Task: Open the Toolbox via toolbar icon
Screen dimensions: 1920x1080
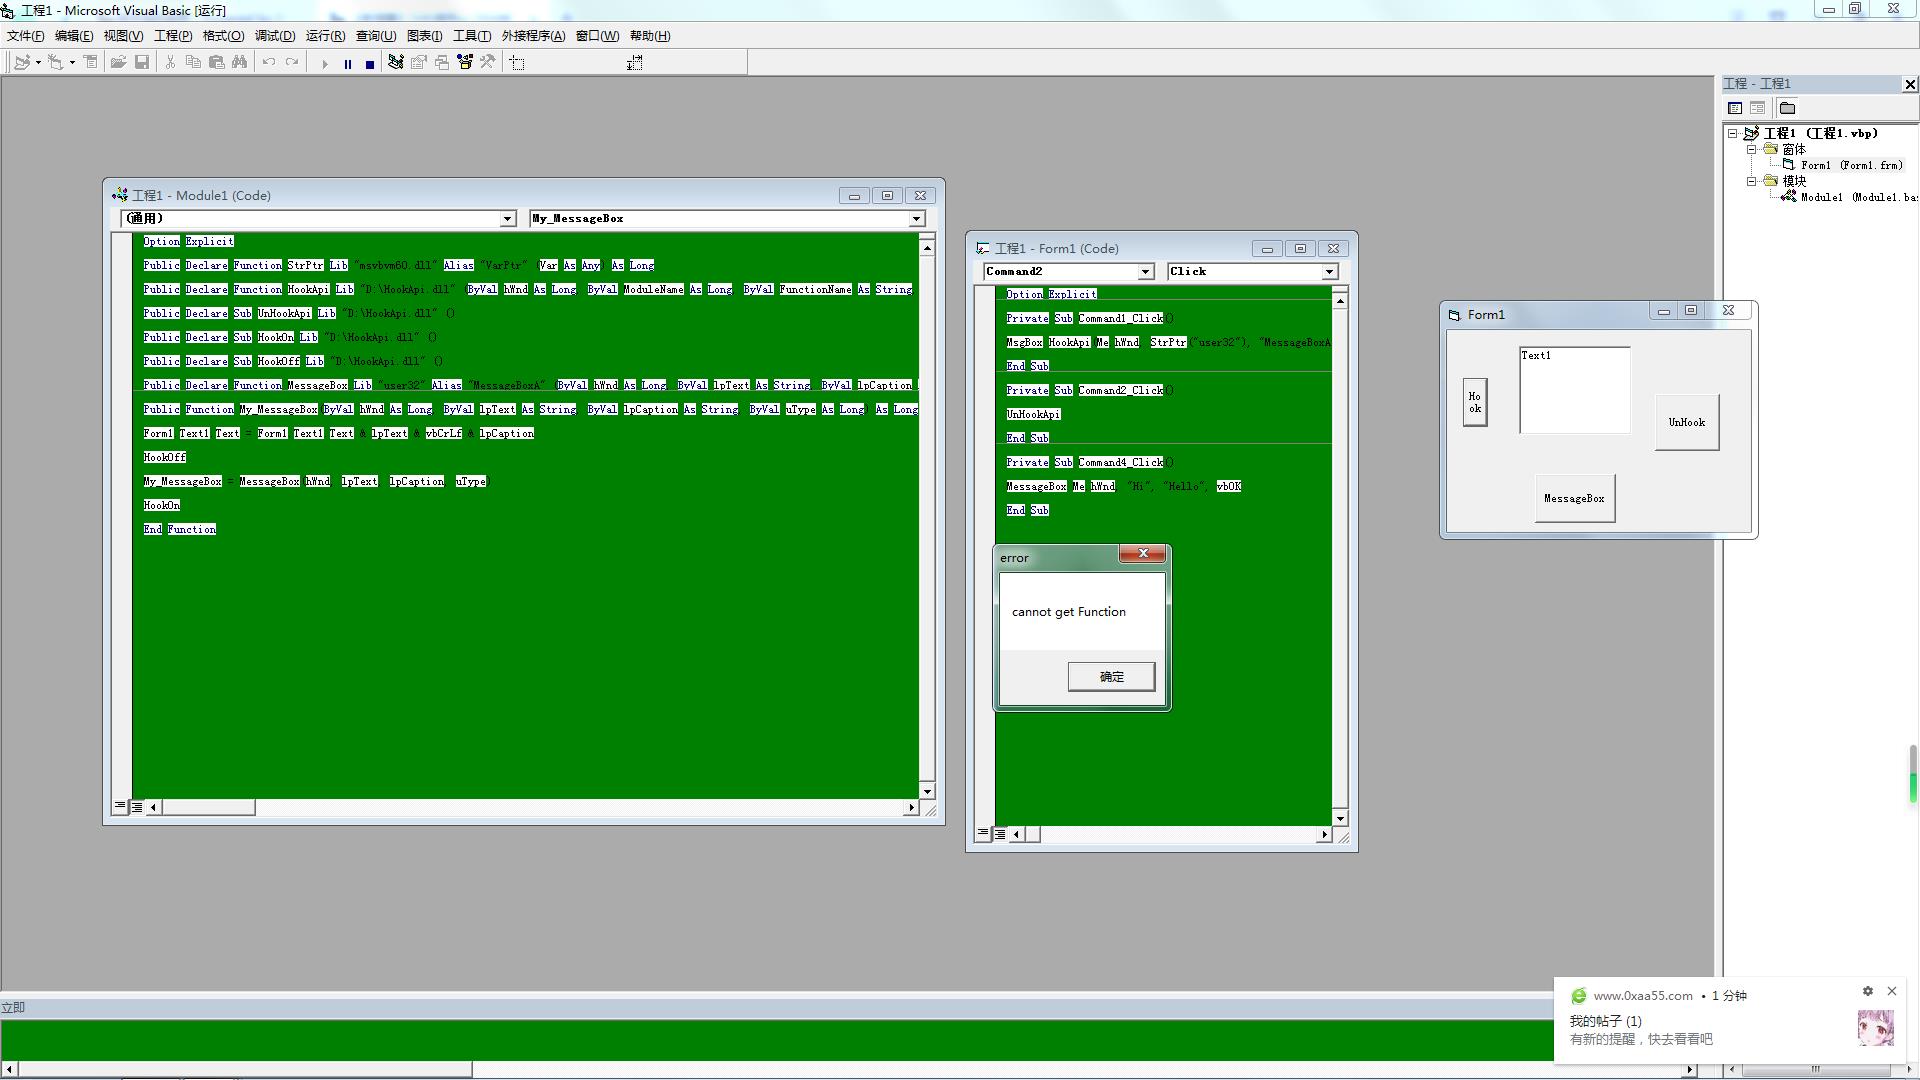Action: click(x=488, y=63)
